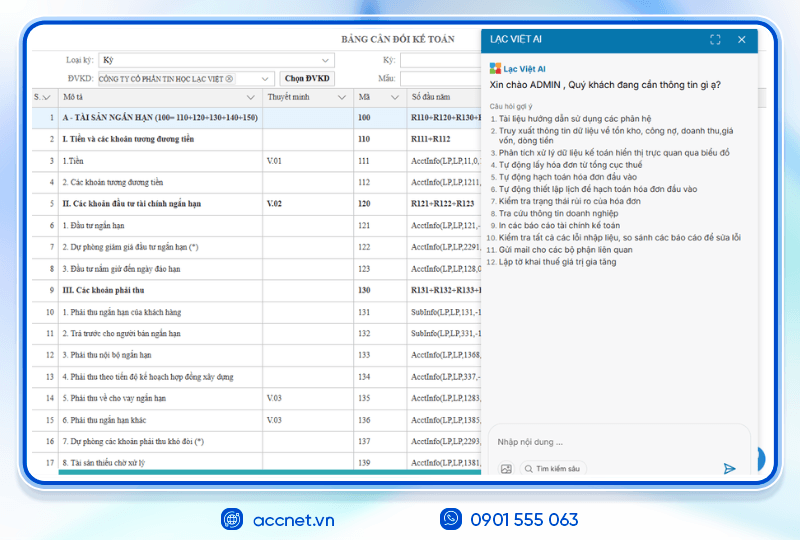The width and height of the screenshot is (800, 540).
Task: Choose suggestion Tự động hạch toán hóa đơn đầu vào
Action: 567,177
